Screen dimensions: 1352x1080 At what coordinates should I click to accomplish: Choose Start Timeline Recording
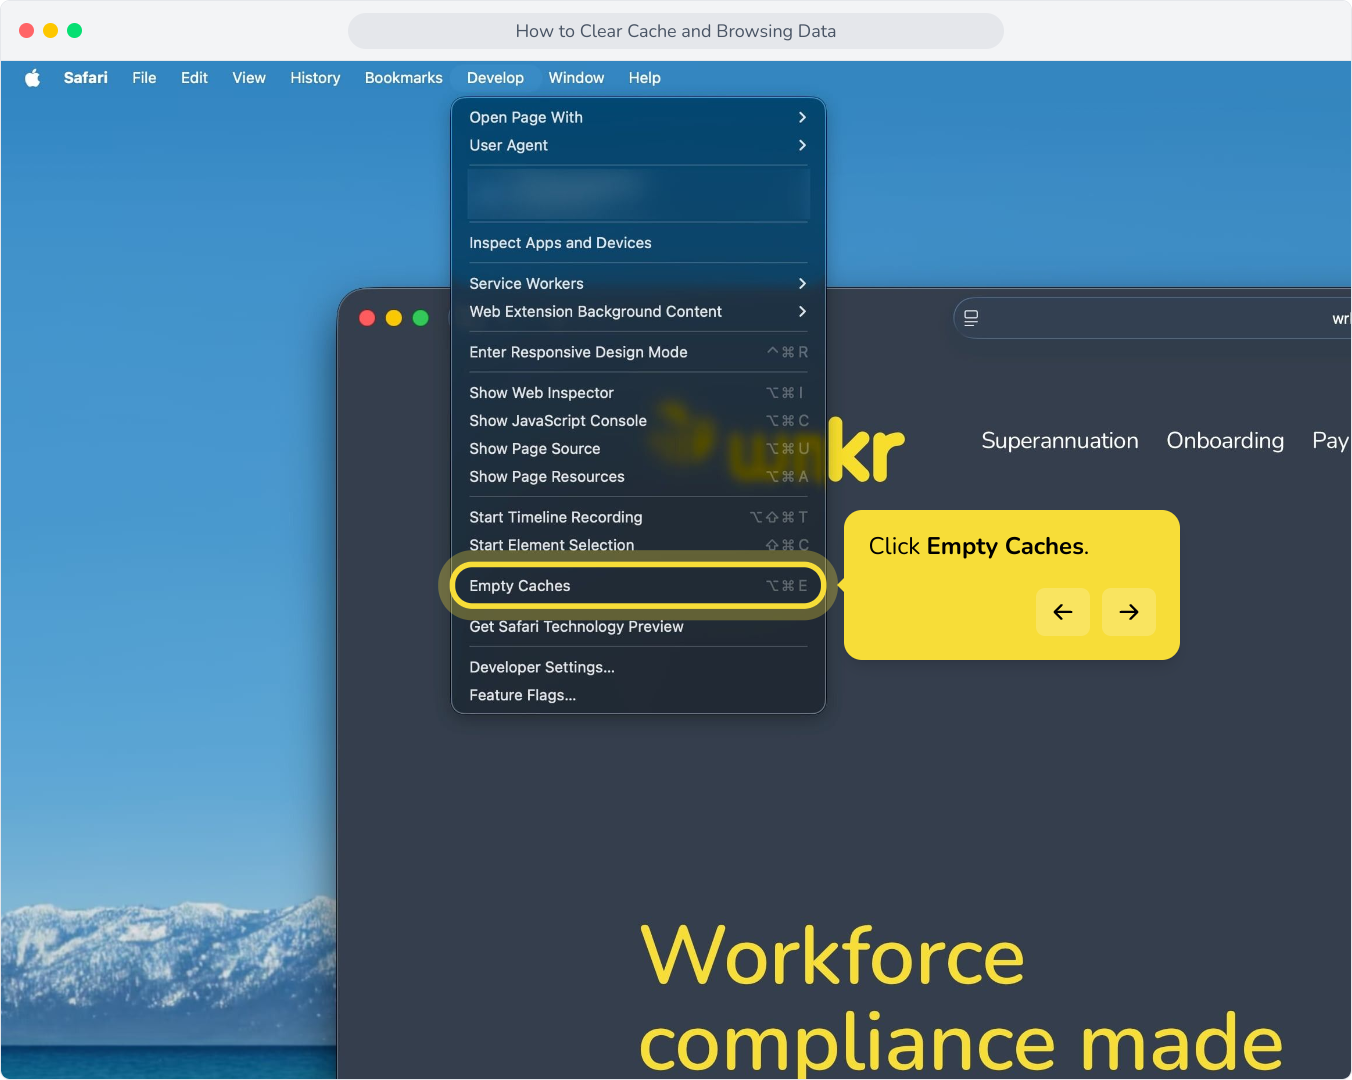(x=638, y=517)
